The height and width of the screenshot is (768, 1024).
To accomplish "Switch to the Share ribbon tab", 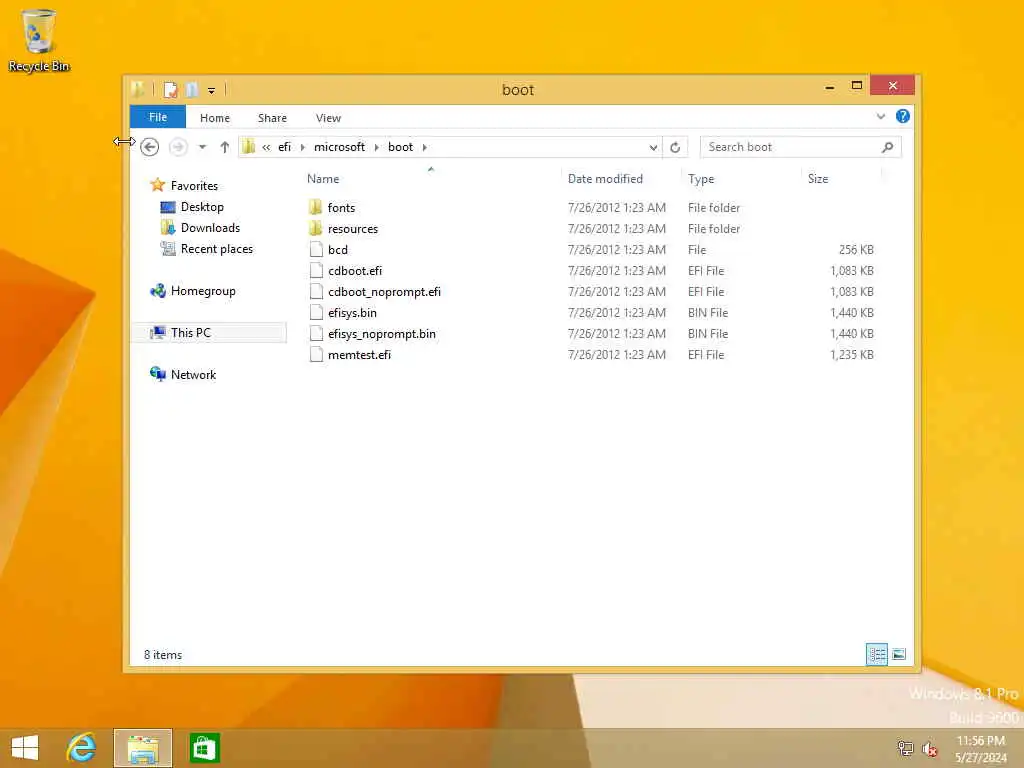I will pyautogui.click(x=272, y=118).
